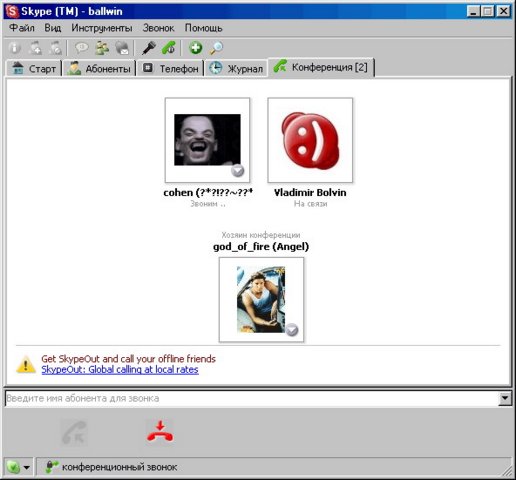Switch to the Журнал tab
The height and width of the screenshot is (480, 516).
(x=236, y=68)
